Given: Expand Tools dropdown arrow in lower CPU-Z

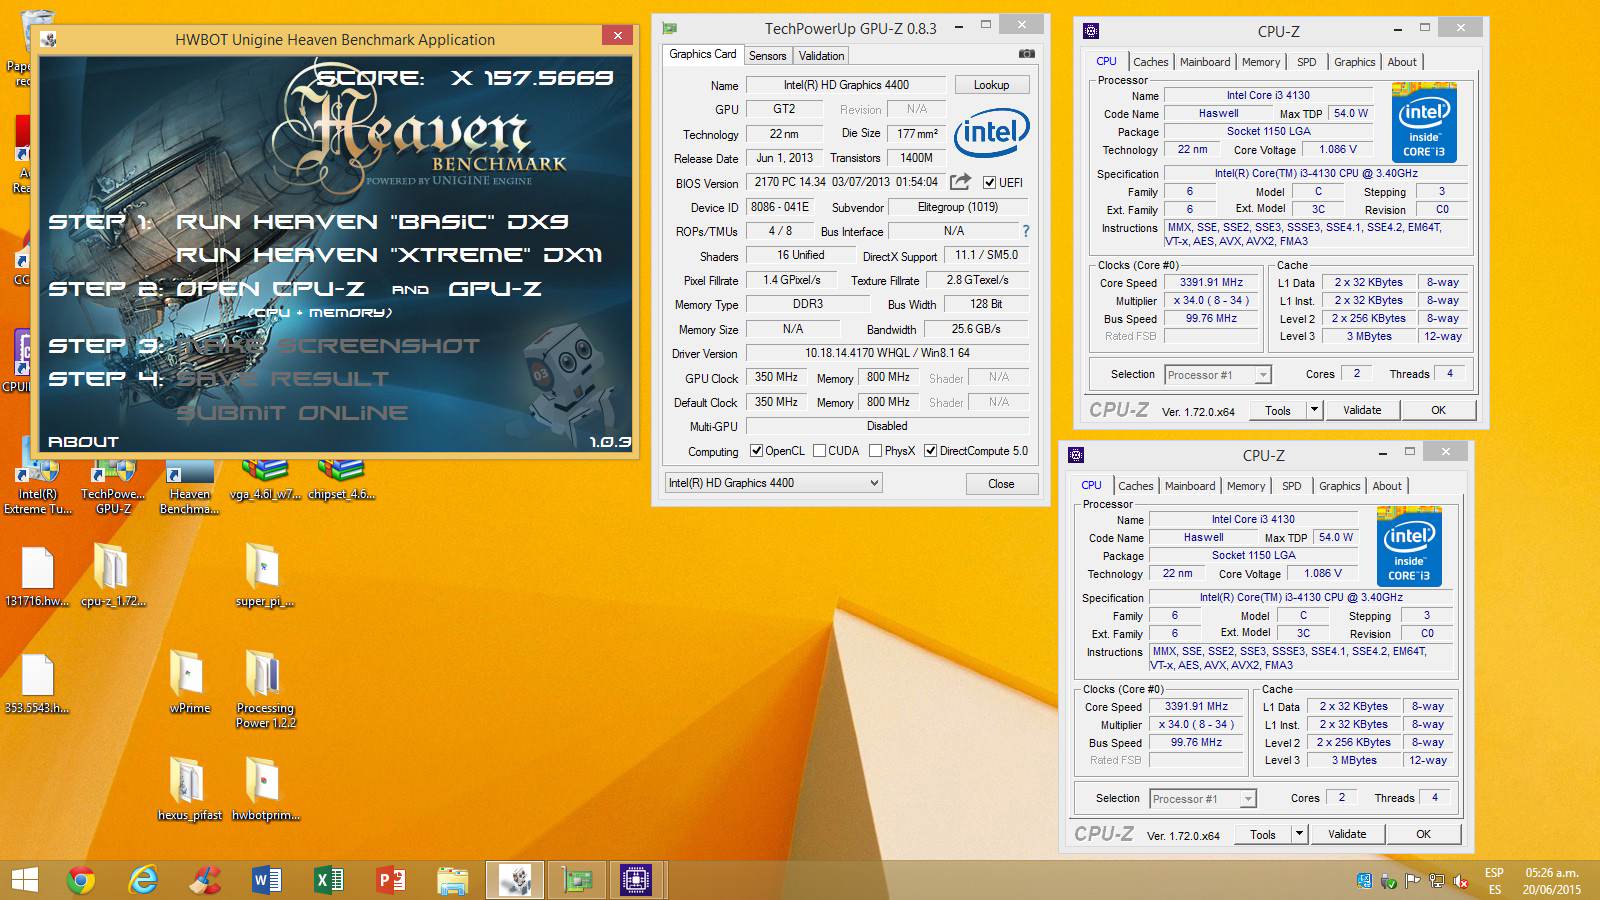Looking at the screenshot, I should [1300, 834].
